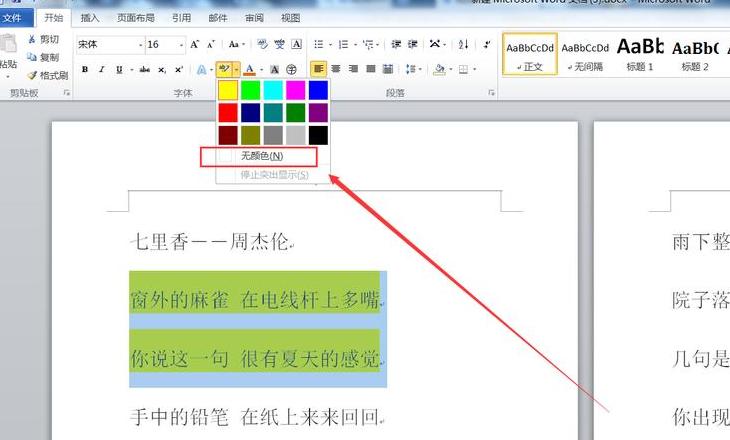This screenshot has height=440, width=730.
Task: Toggle Italic formatting
Action: click(x=101, y=69)
